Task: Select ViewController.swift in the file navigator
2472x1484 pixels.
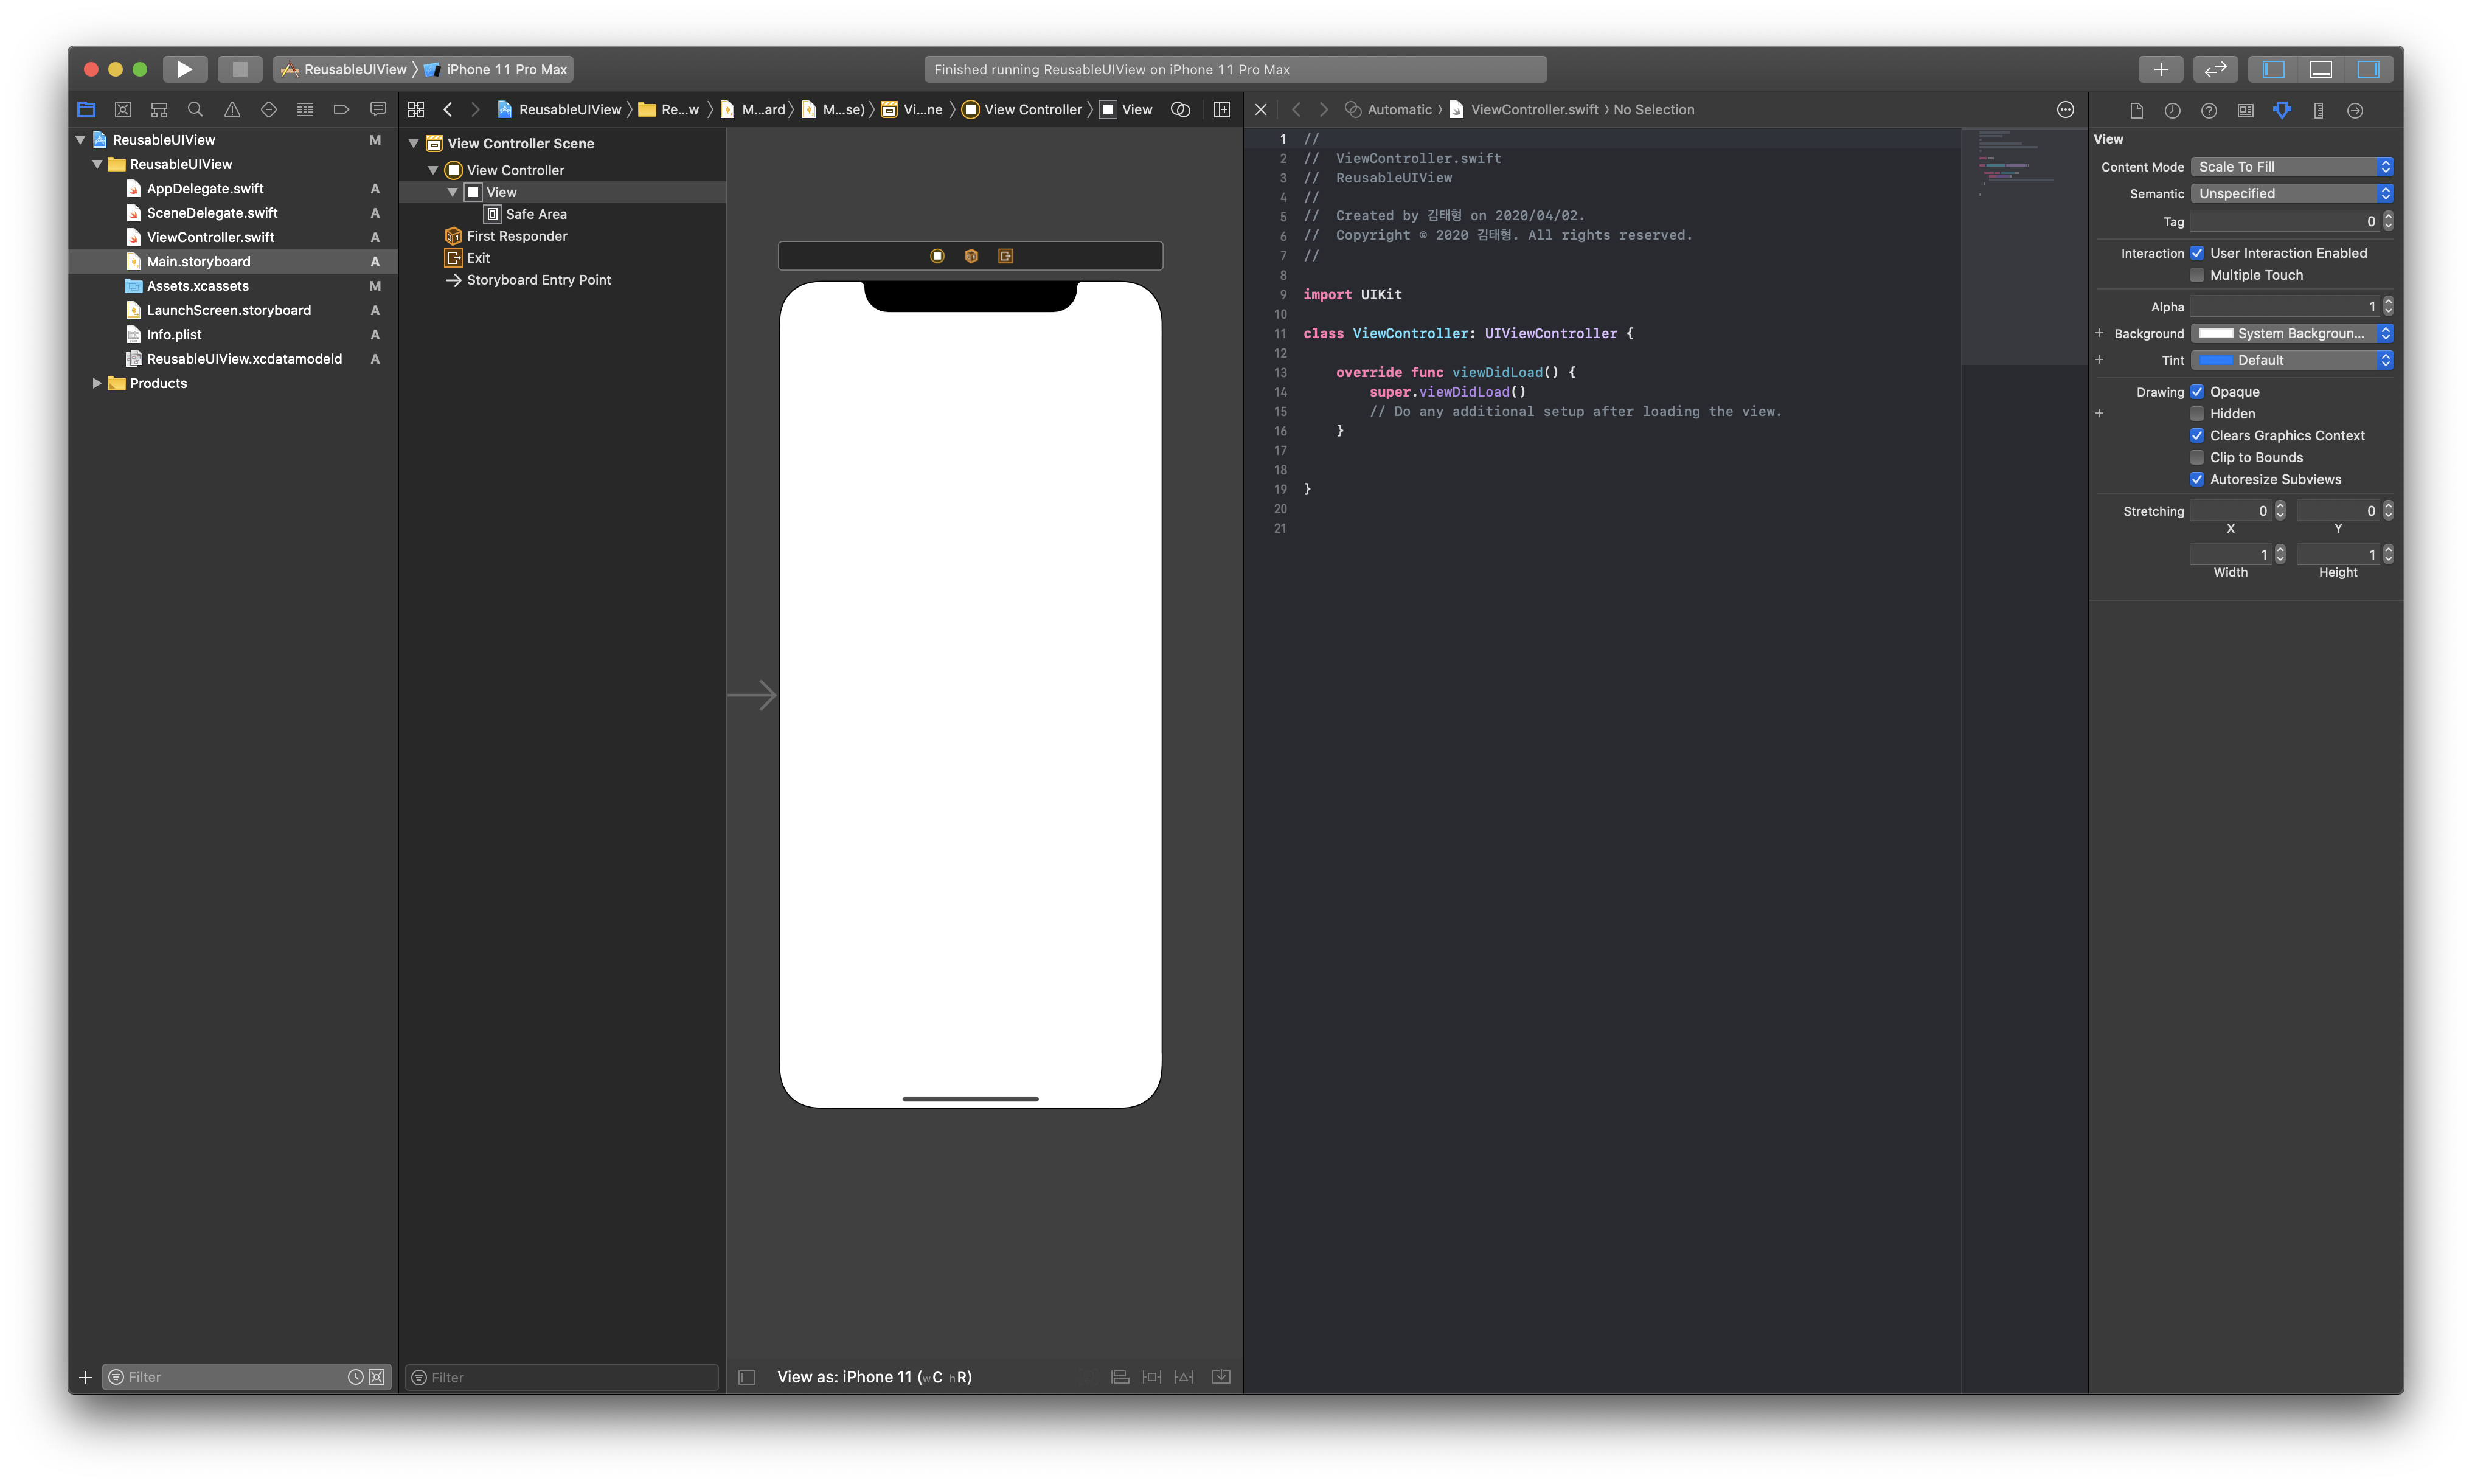Action: coord(210,237)
